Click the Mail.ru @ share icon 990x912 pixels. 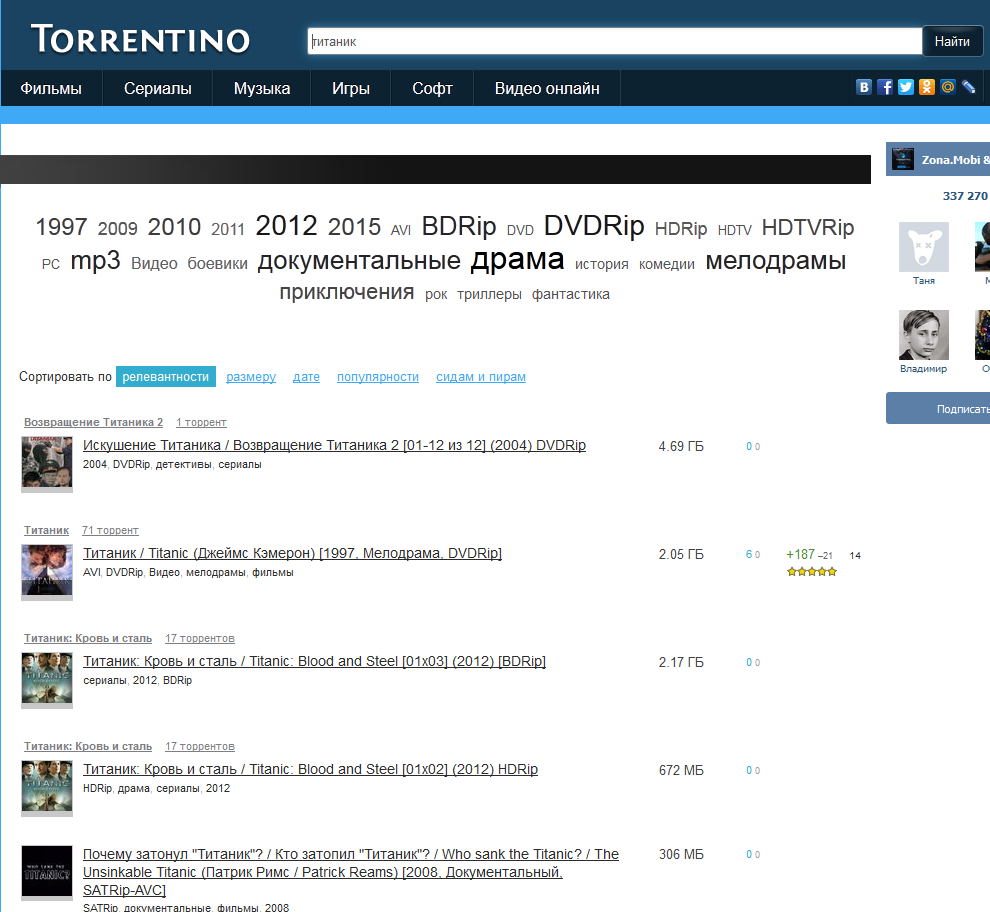point(948,87)
